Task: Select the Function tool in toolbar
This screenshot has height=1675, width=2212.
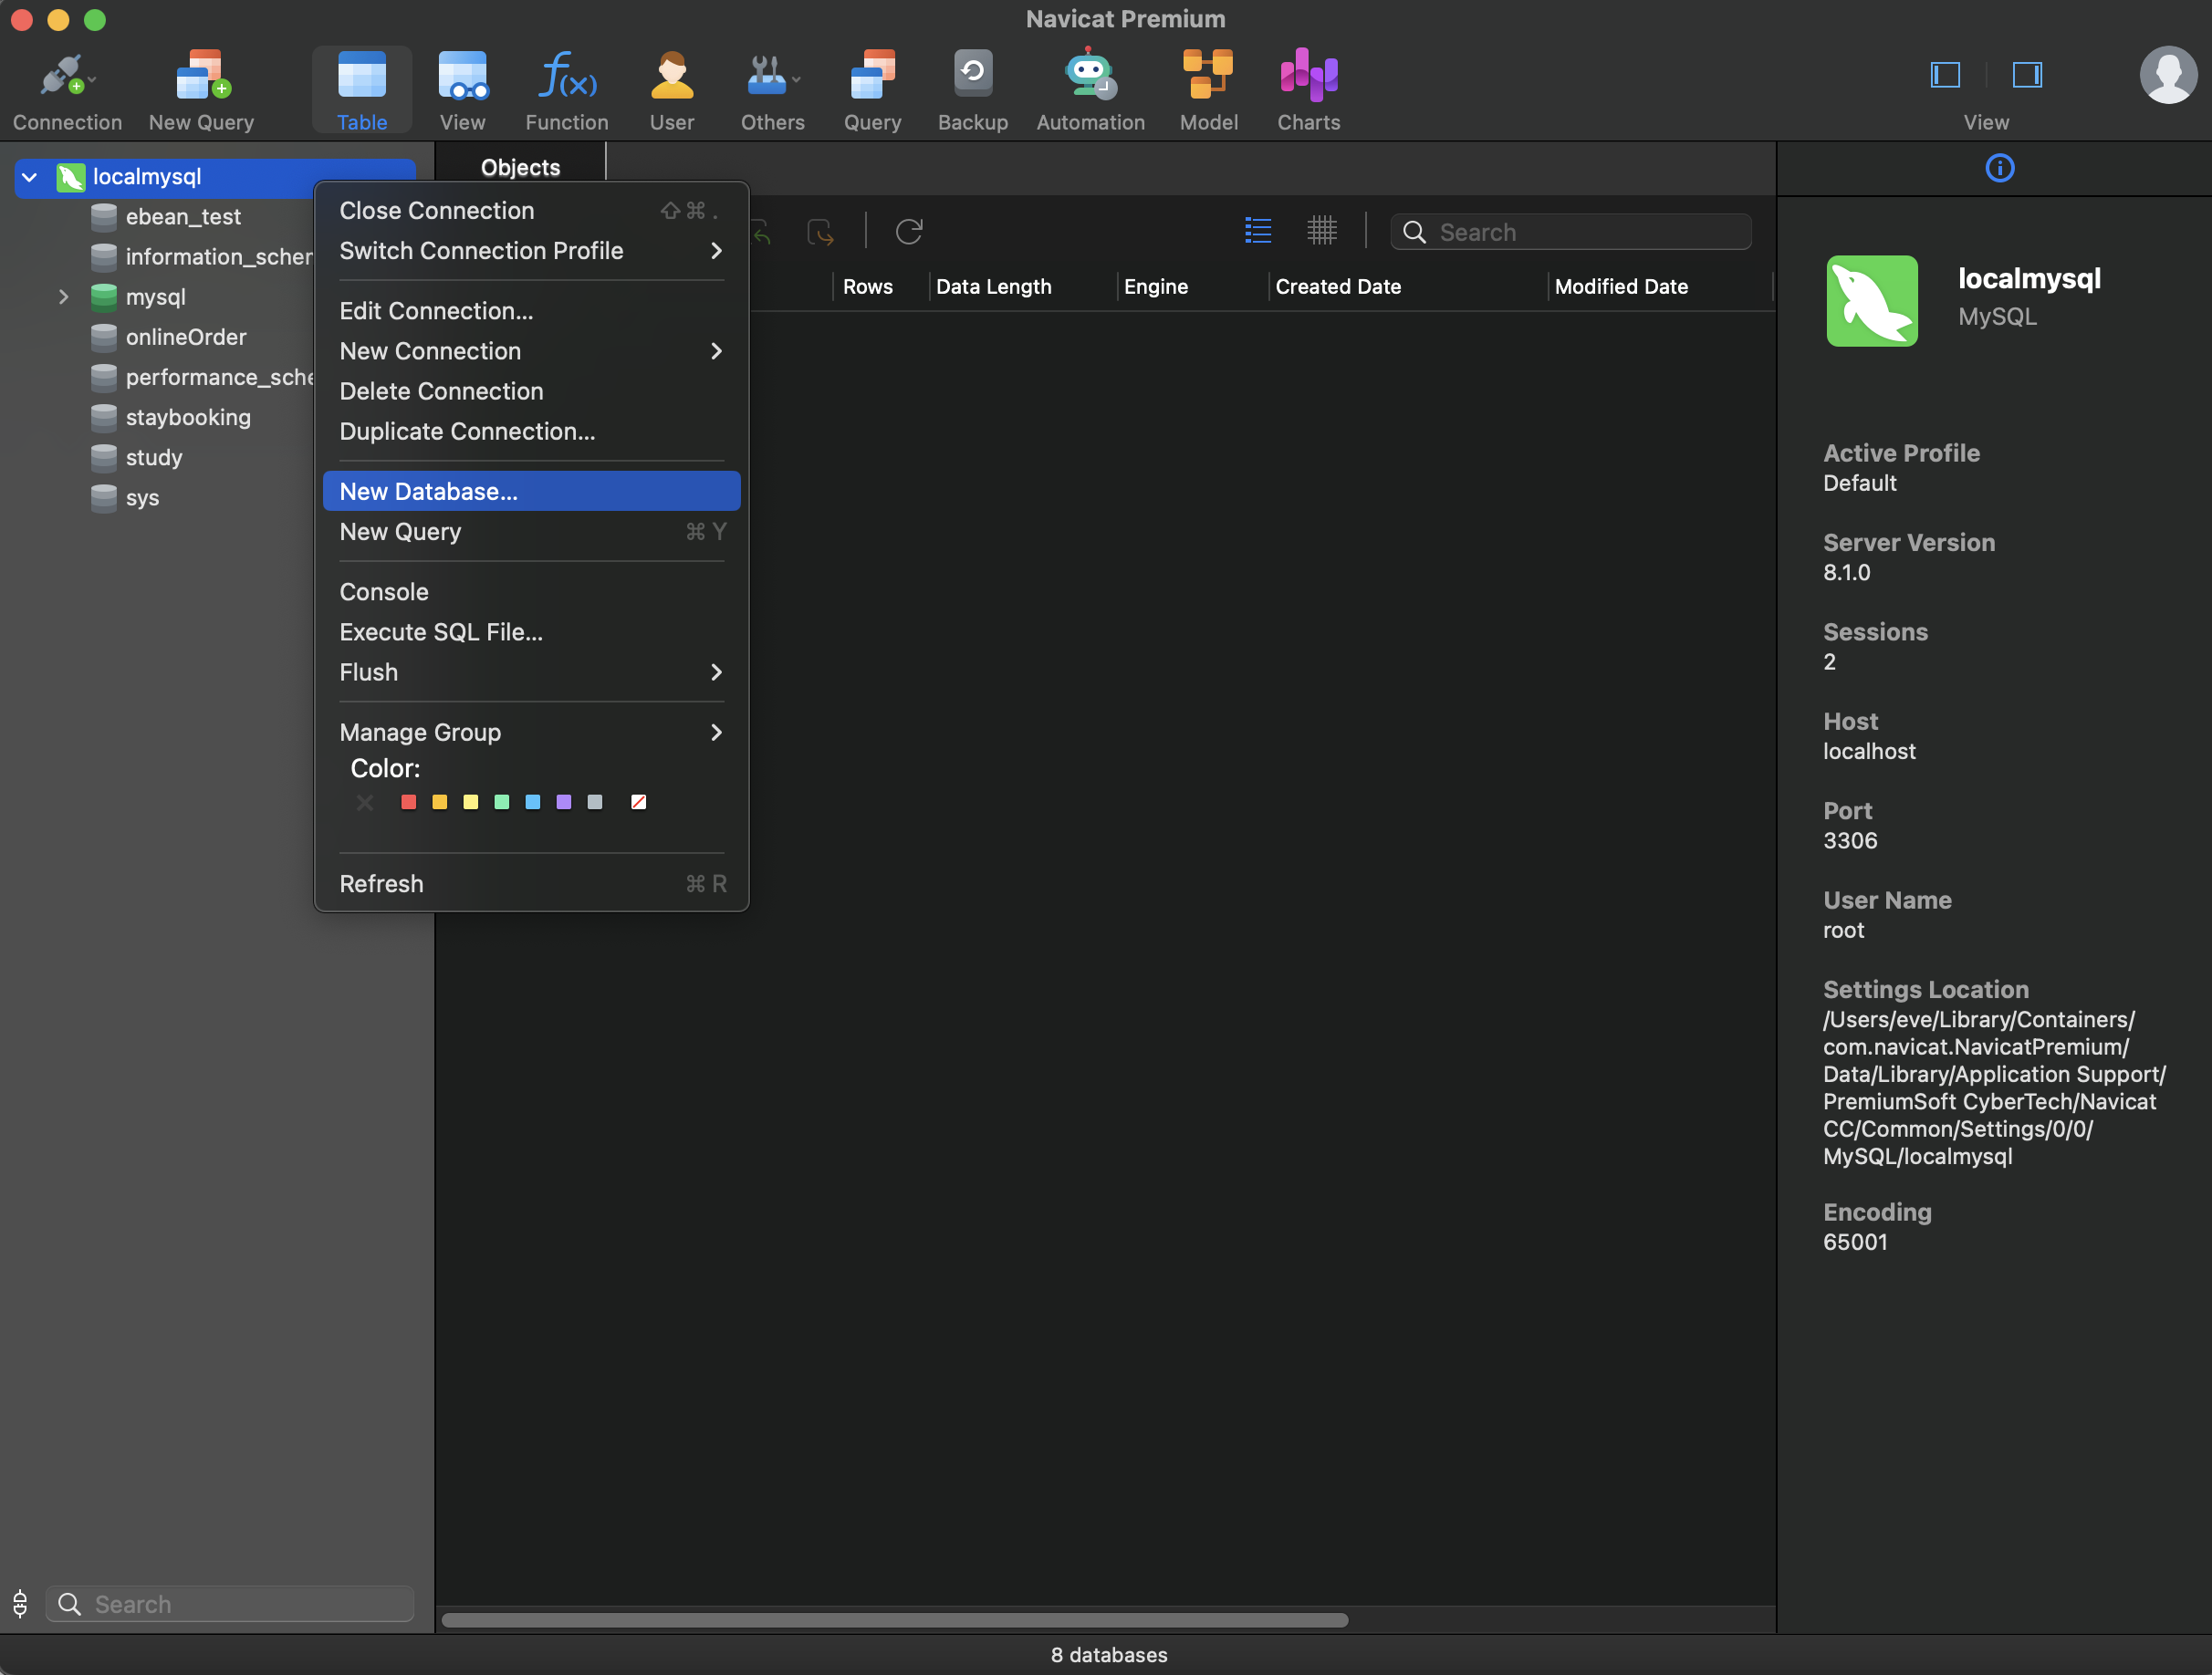Action: (566, 88)
